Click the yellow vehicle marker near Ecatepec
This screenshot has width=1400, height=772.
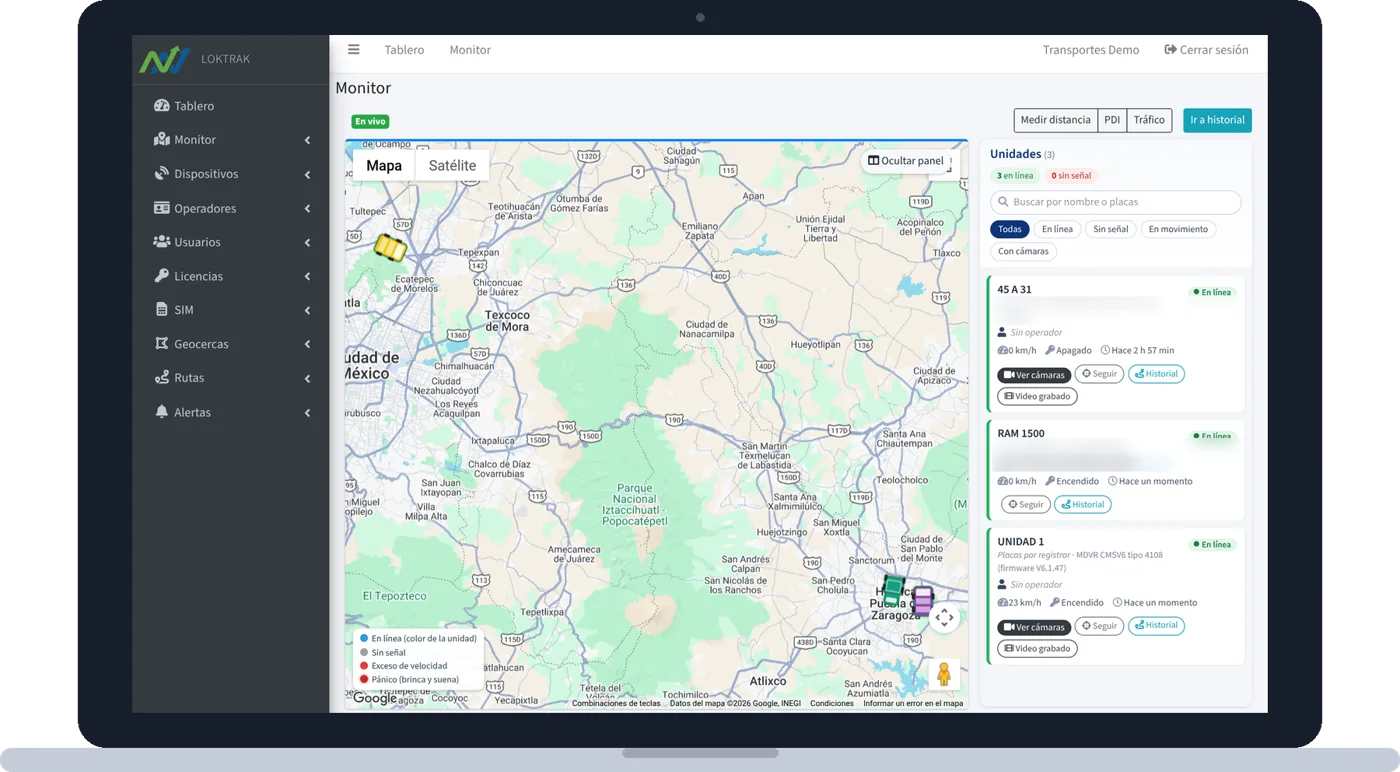pyautogui.click(x=390, y=247)
